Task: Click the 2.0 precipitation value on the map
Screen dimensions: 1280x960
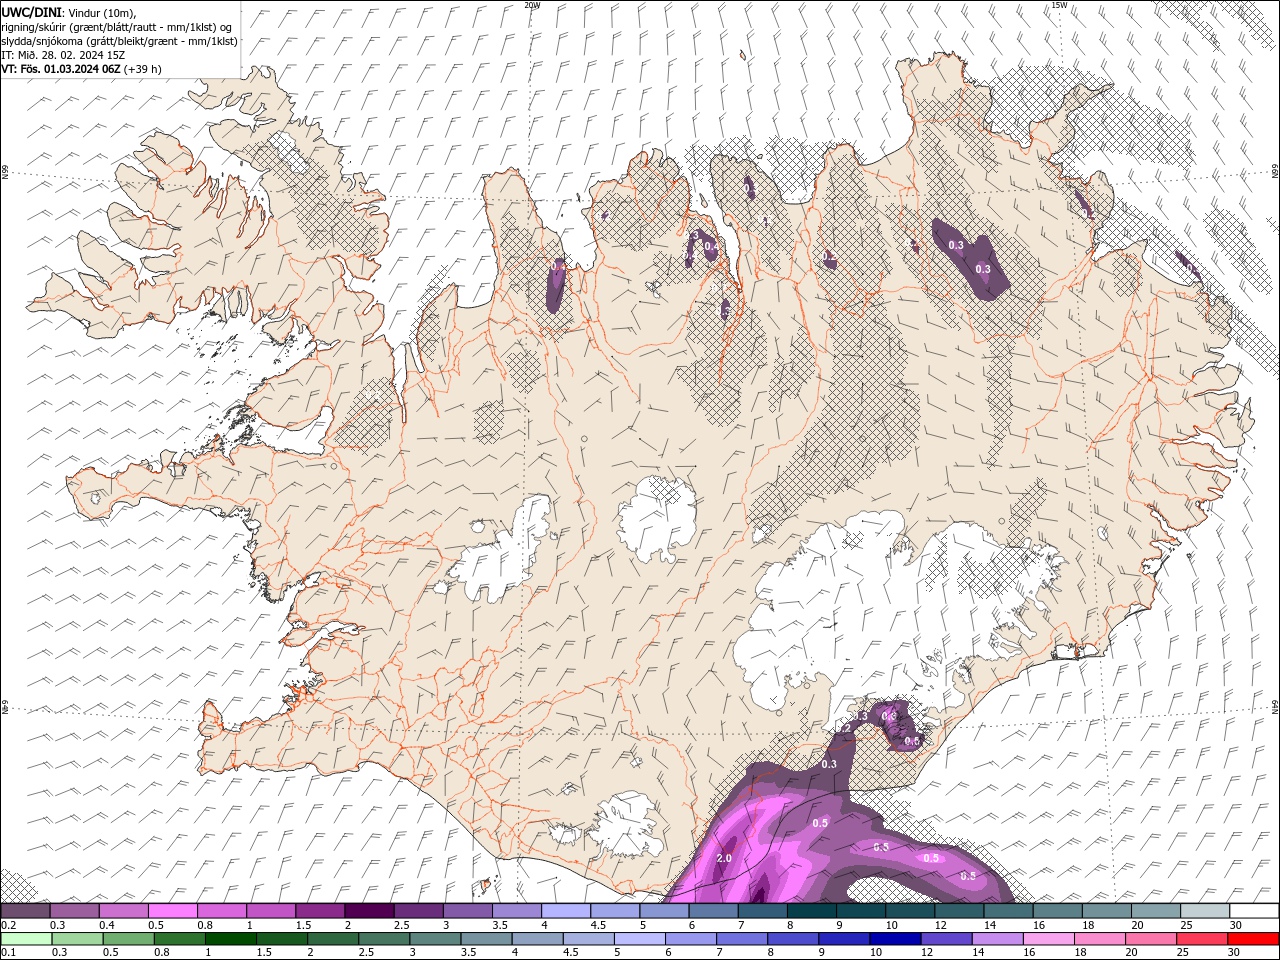Action: click(725, 858)
